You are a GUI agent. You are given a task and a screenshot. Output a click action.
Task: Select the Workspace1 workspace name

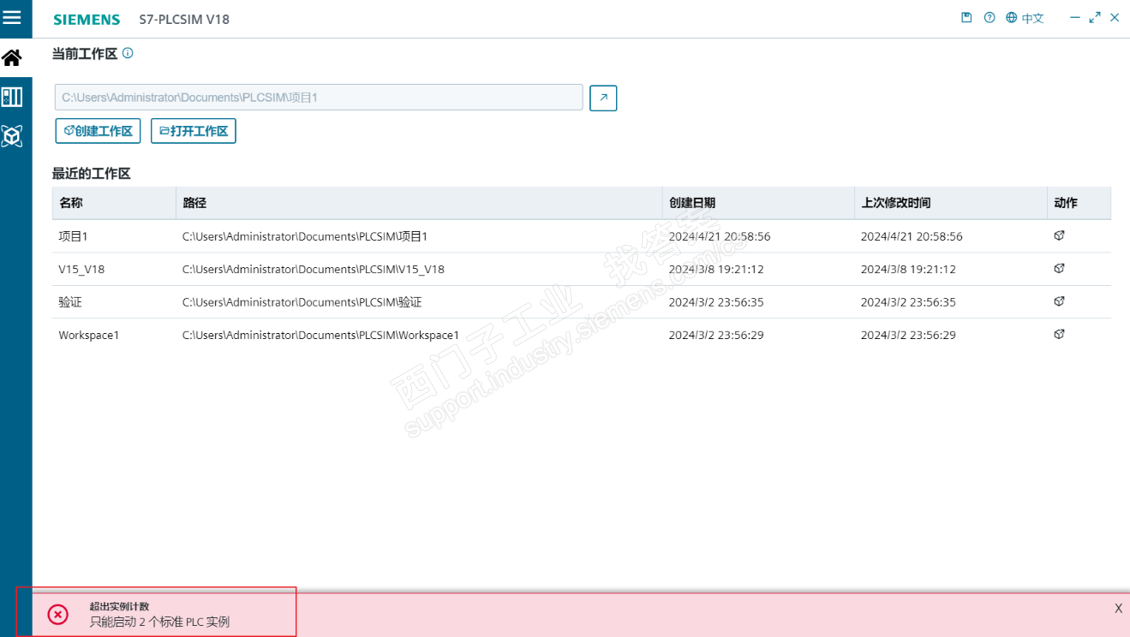[89, 335]
